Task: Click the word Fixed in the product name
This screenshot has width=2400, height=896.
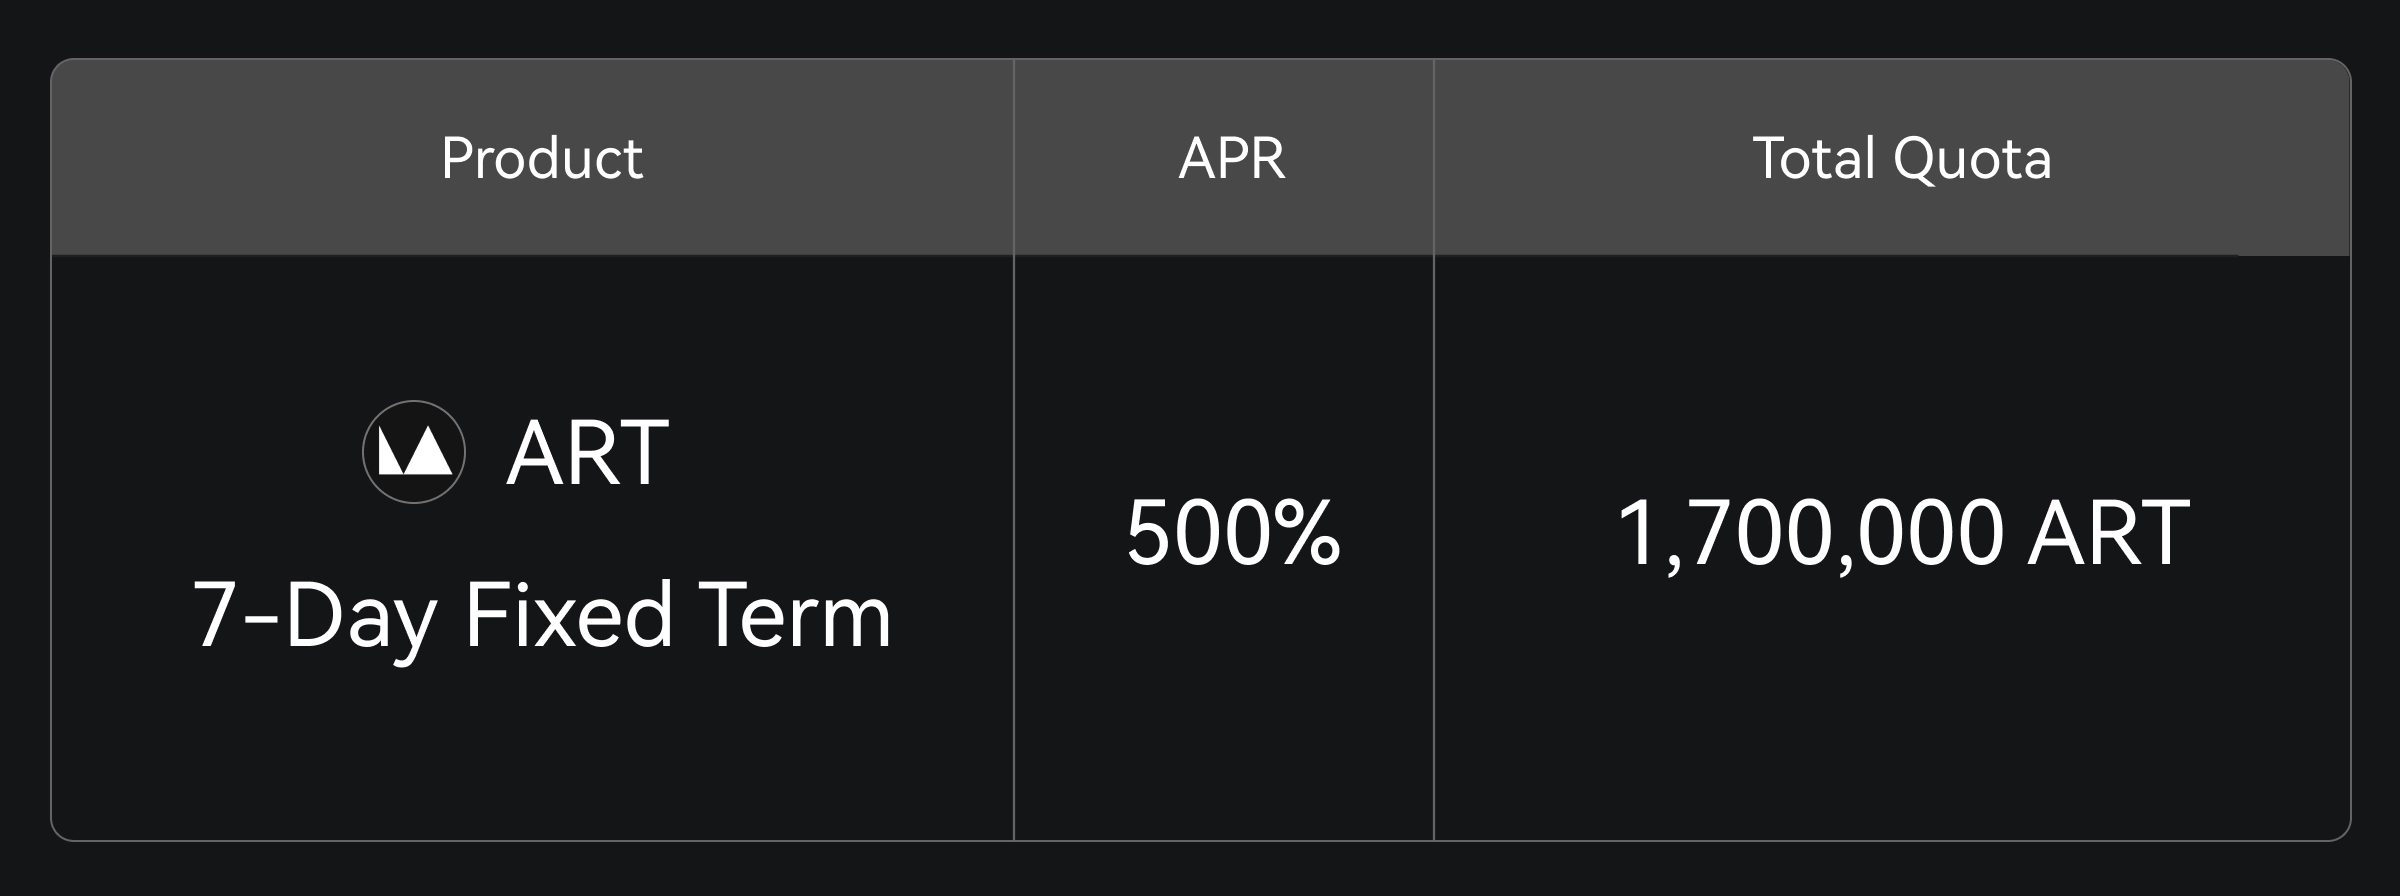Action: [x=568, y=615]
